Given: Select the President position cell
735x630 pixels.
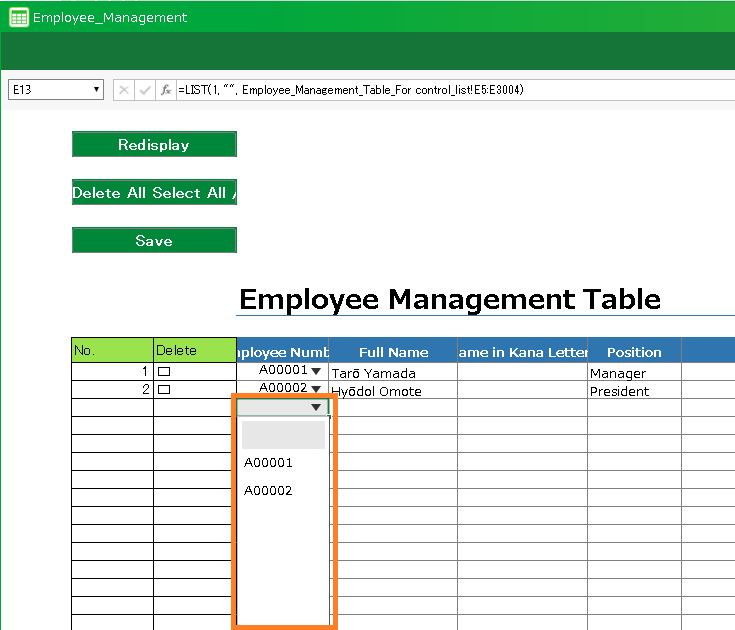Looking at the screenshot, I should tap(634, 391).
